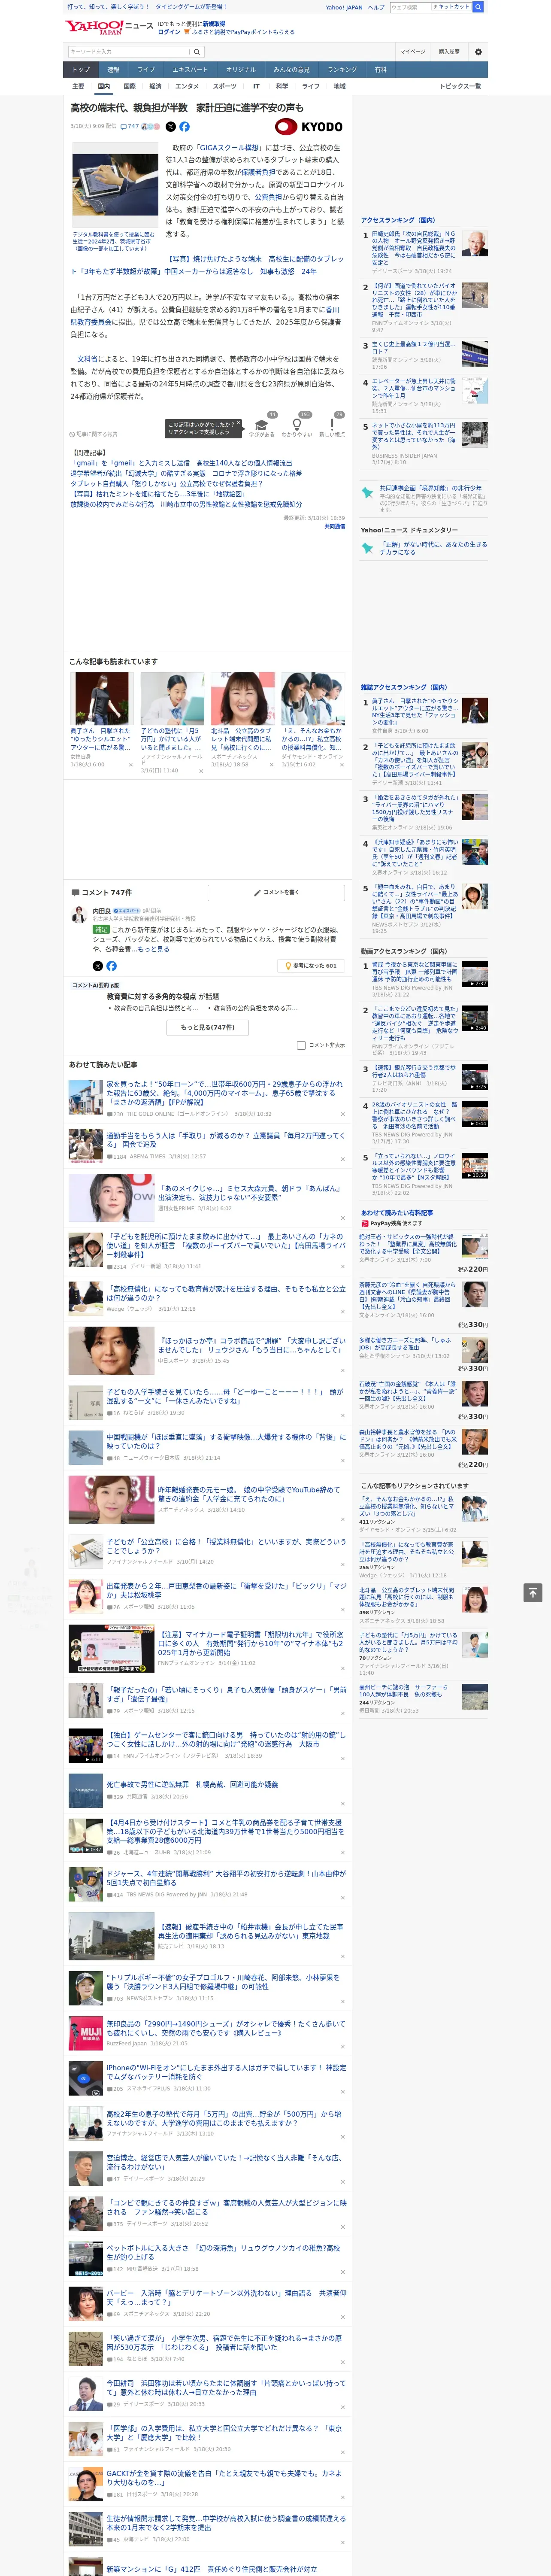Select the ランキング tab

click(342, 69)
